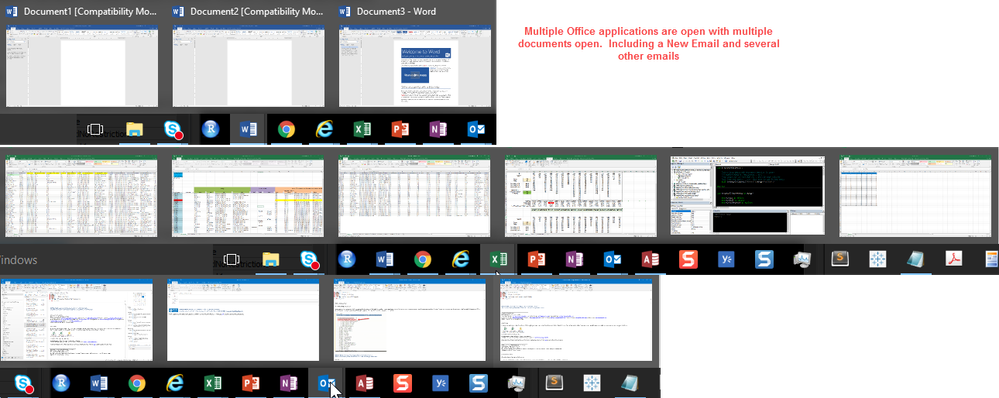Switch to the Document2 Word preview thumbnail

tap(248, 66)
